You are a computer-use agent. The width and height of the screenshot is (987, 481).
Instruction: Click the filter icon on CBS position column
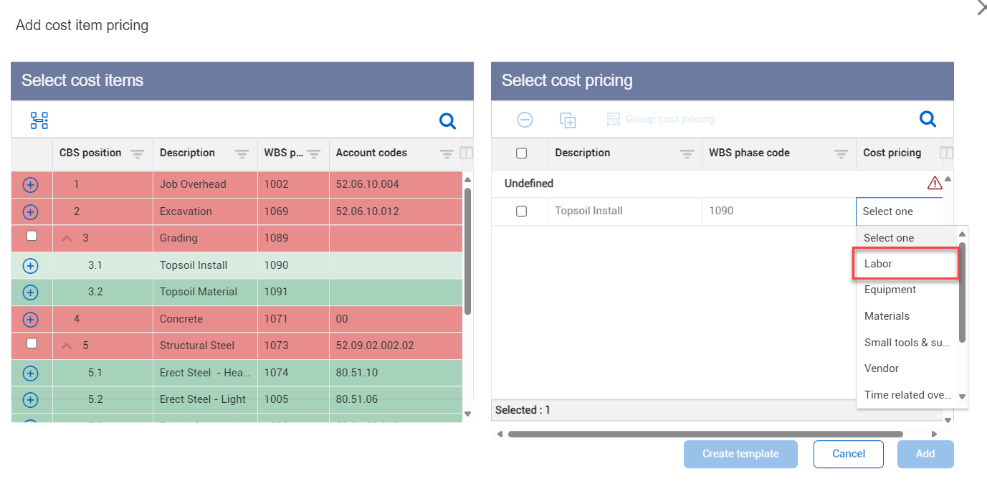click(137, 154)
